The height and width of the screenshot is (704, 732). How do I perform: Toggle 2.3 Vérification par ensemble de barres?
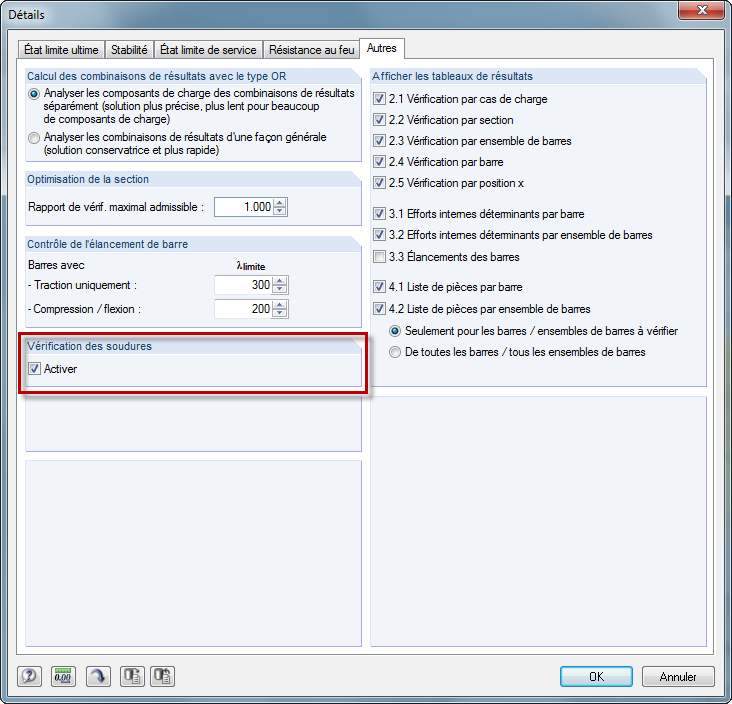379,141
